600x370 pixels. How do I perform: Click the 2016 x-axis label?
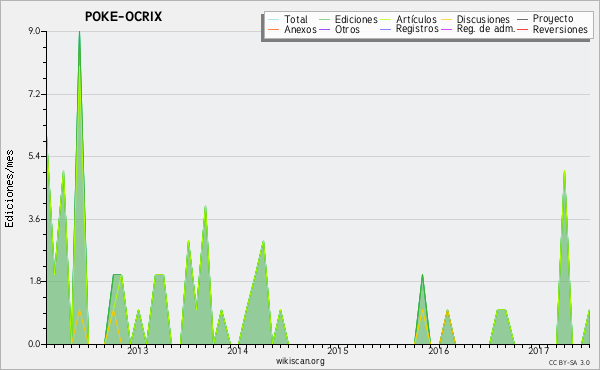click(x=439, y=350)
